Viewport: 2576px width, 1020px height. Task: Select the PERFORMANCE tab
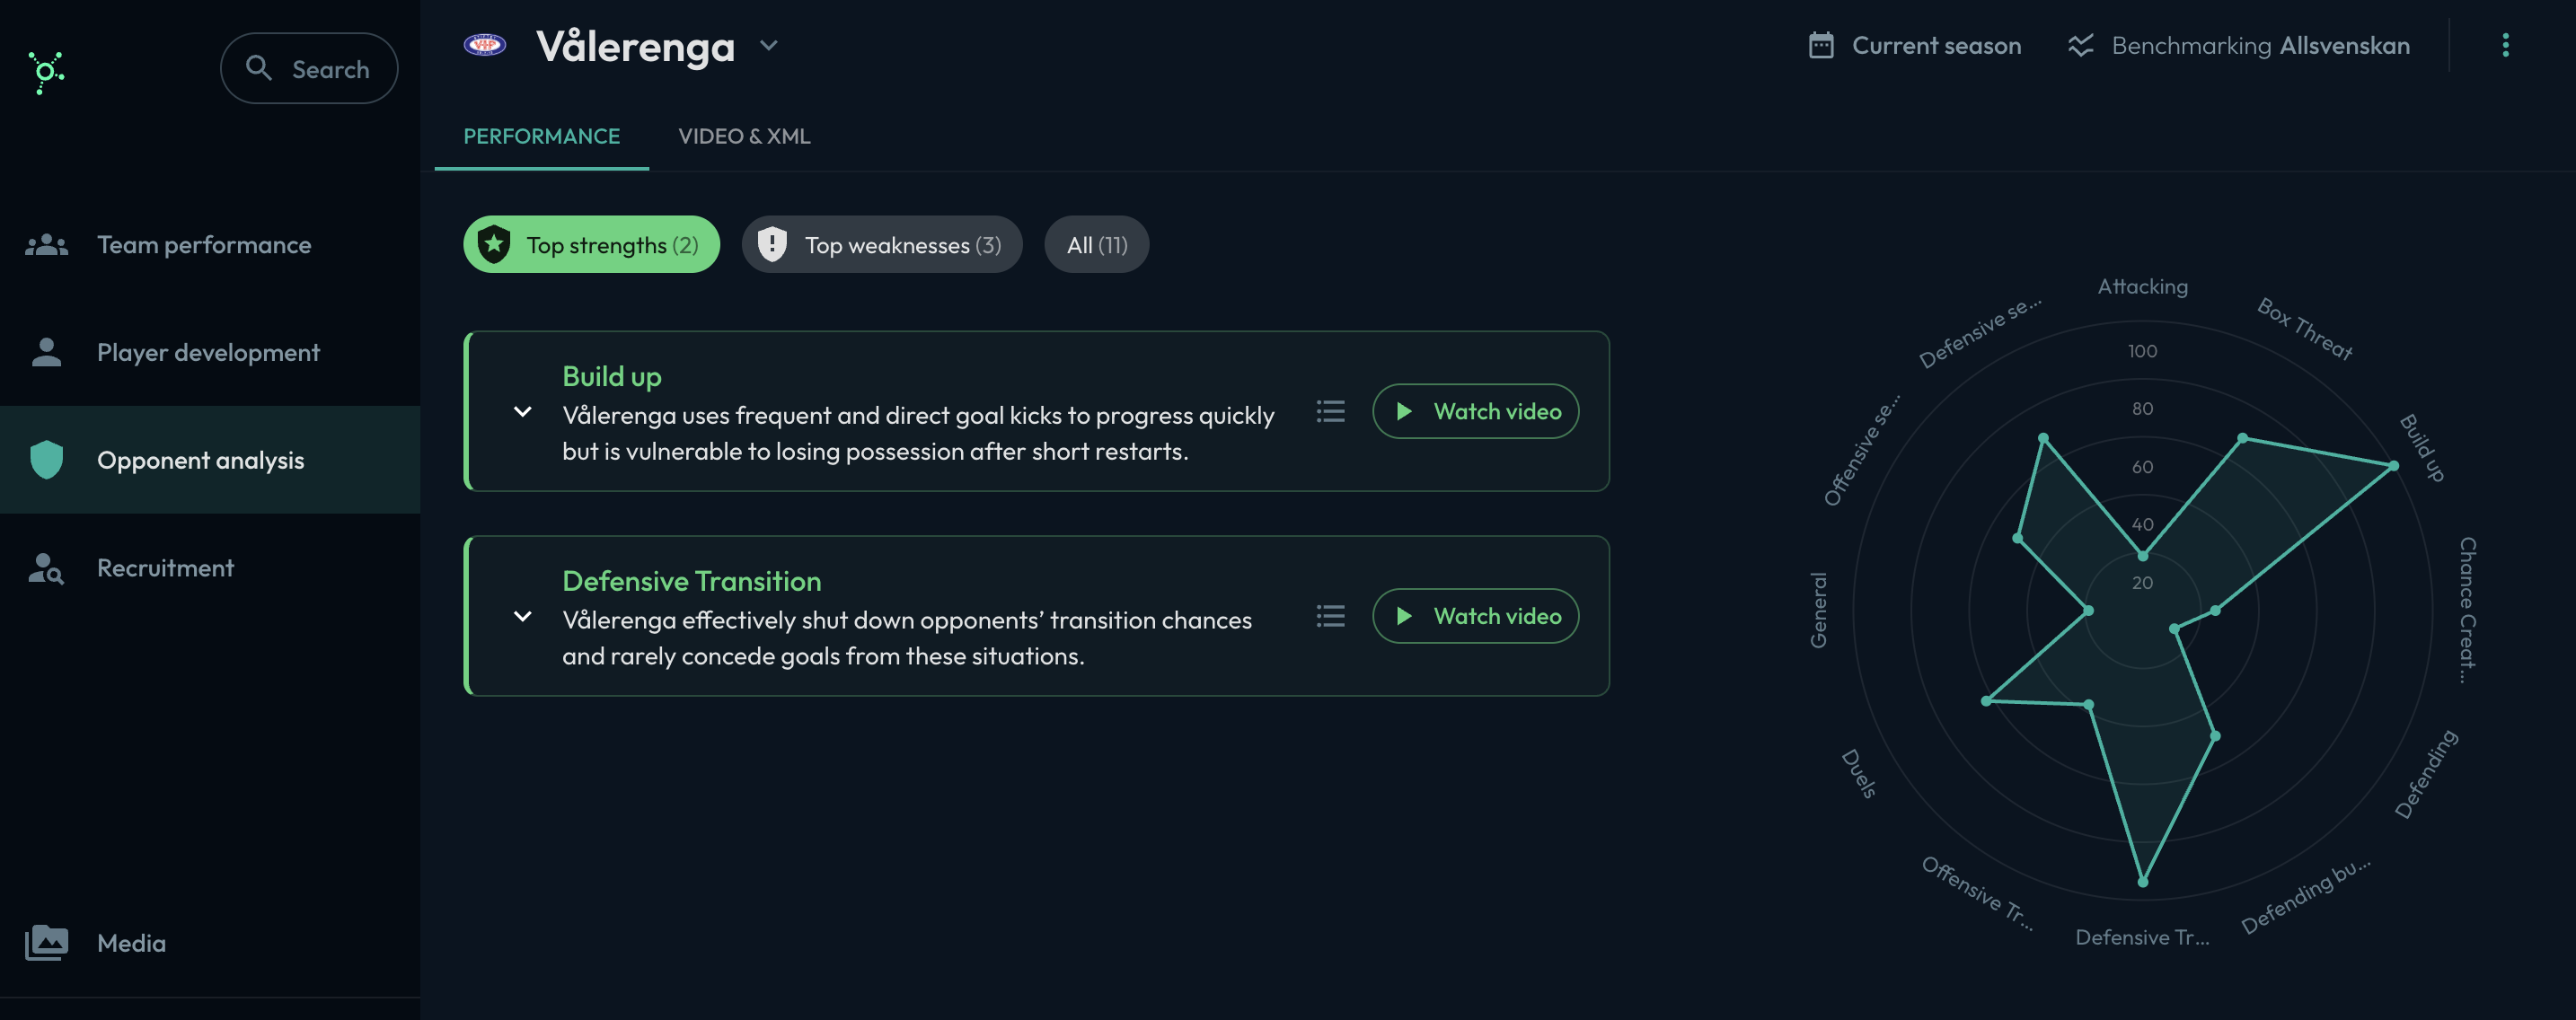point(541,136)
